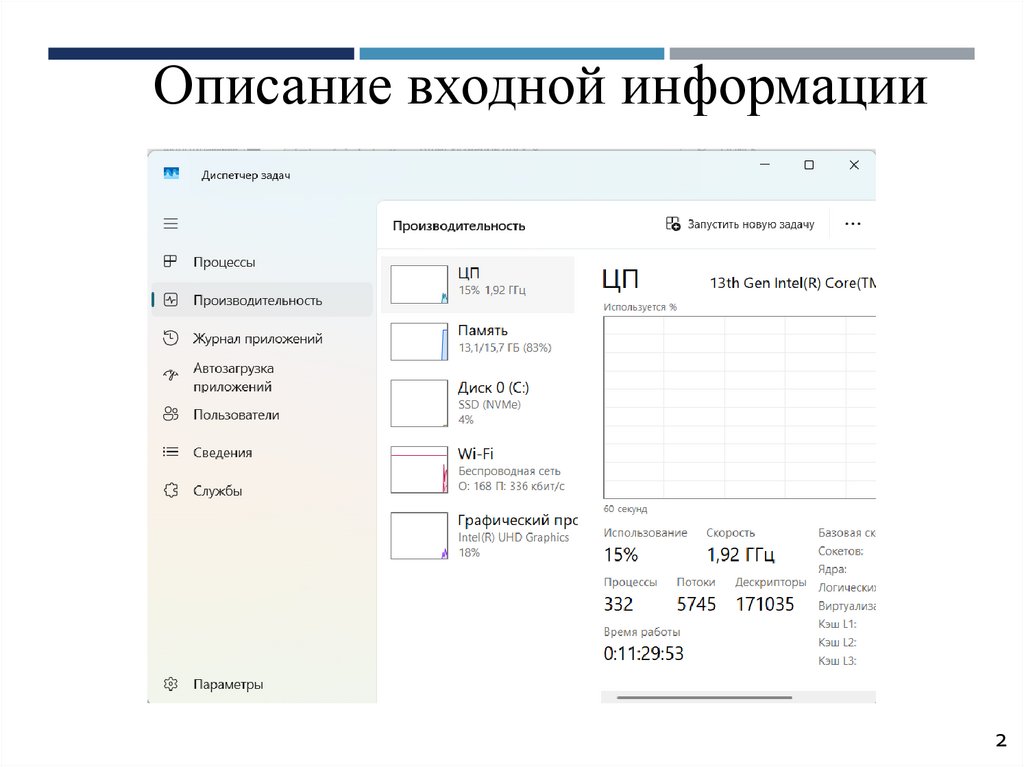Viewport: 1024px width, 767px height.
Task: Open Автозагрузка приложений section
Action: 263,377
